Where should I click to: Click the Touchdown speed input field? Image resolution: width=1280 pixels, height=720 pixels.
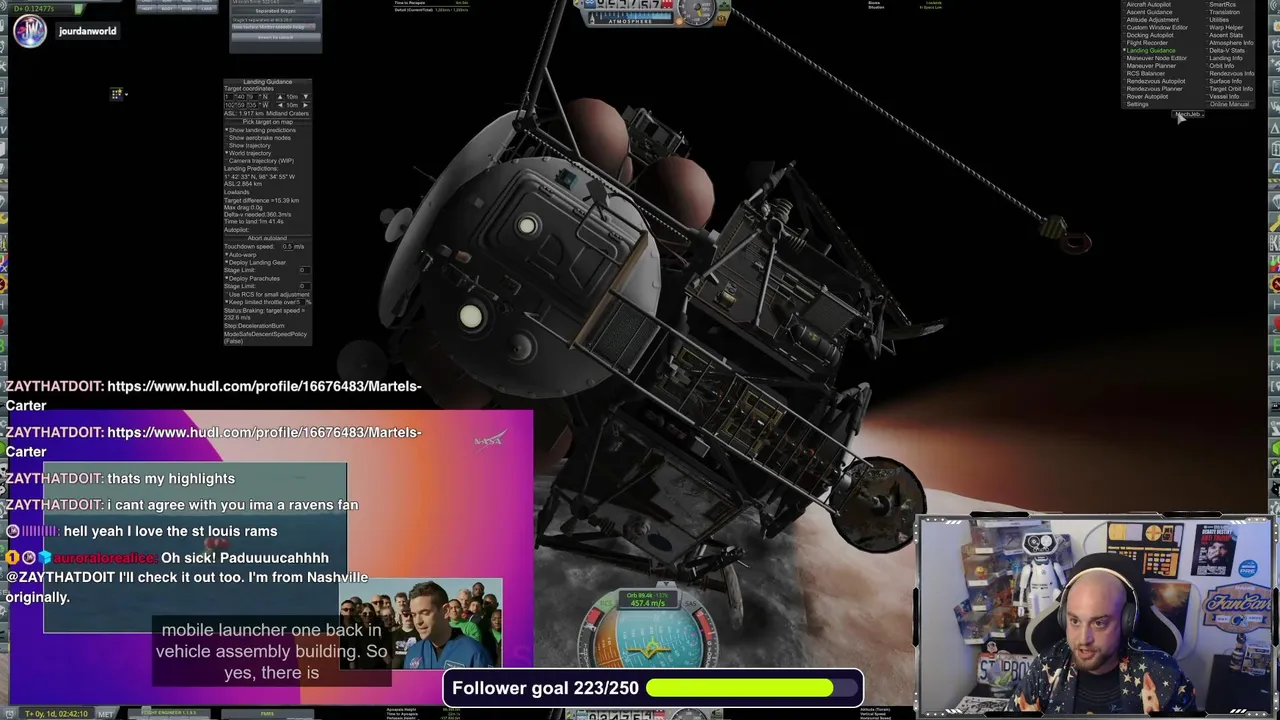pos(288,246)
